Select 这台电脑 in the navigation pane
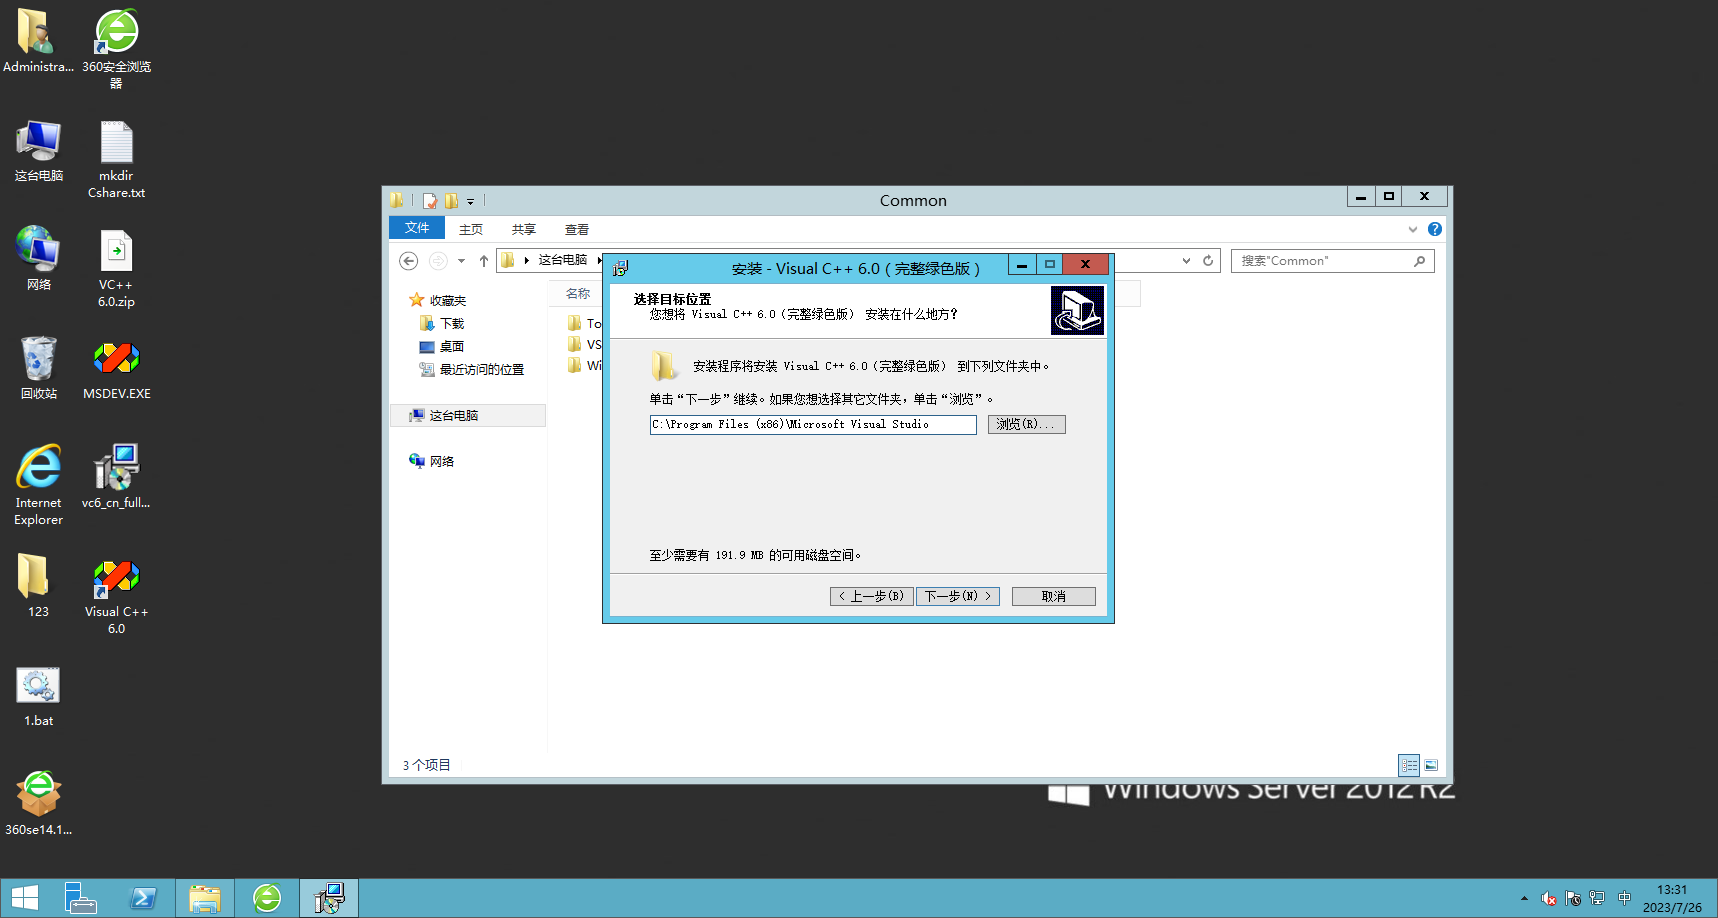Image resolution: width=1718 pixels, height=918 pixels. click(467, 415)
